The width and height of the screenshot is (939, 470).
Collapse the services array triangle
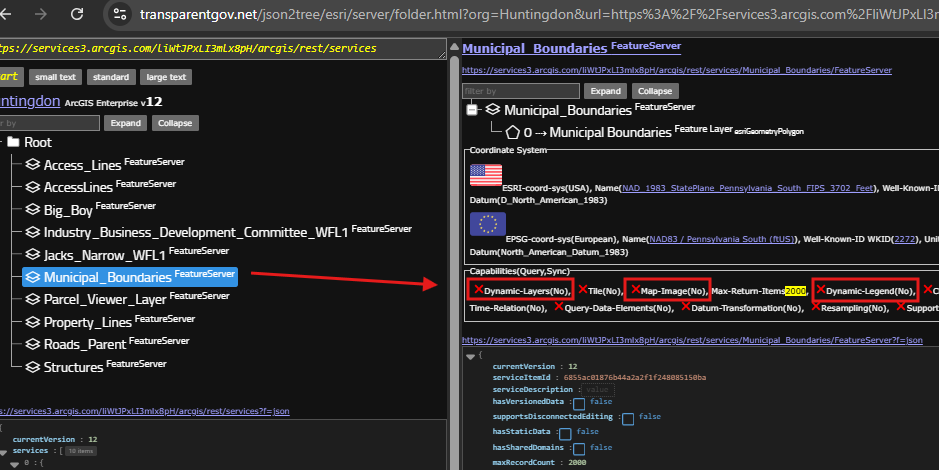4,453
